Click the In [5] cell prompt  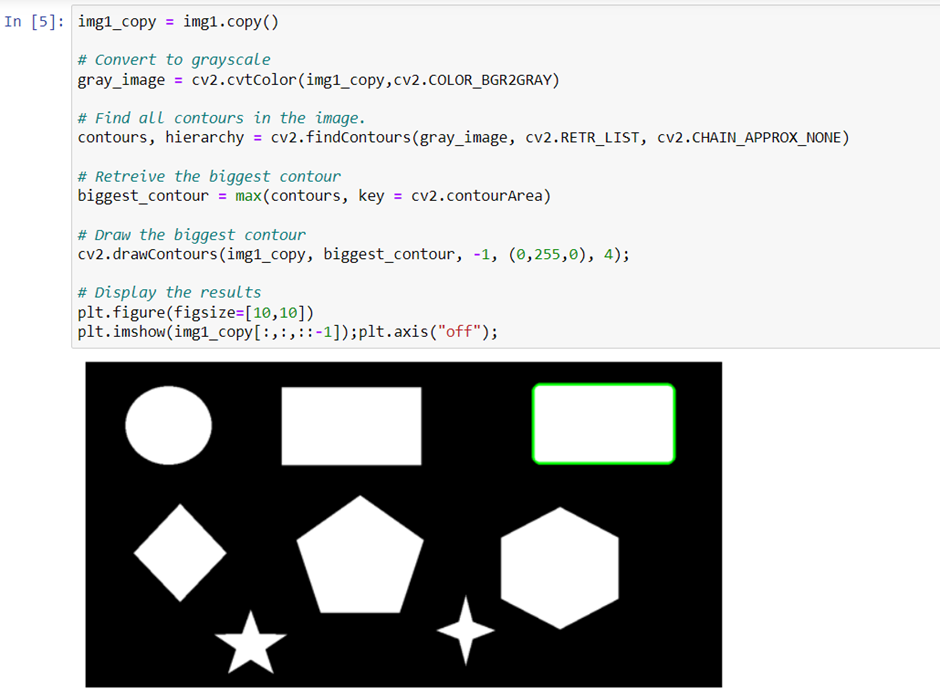pos(34,22)
